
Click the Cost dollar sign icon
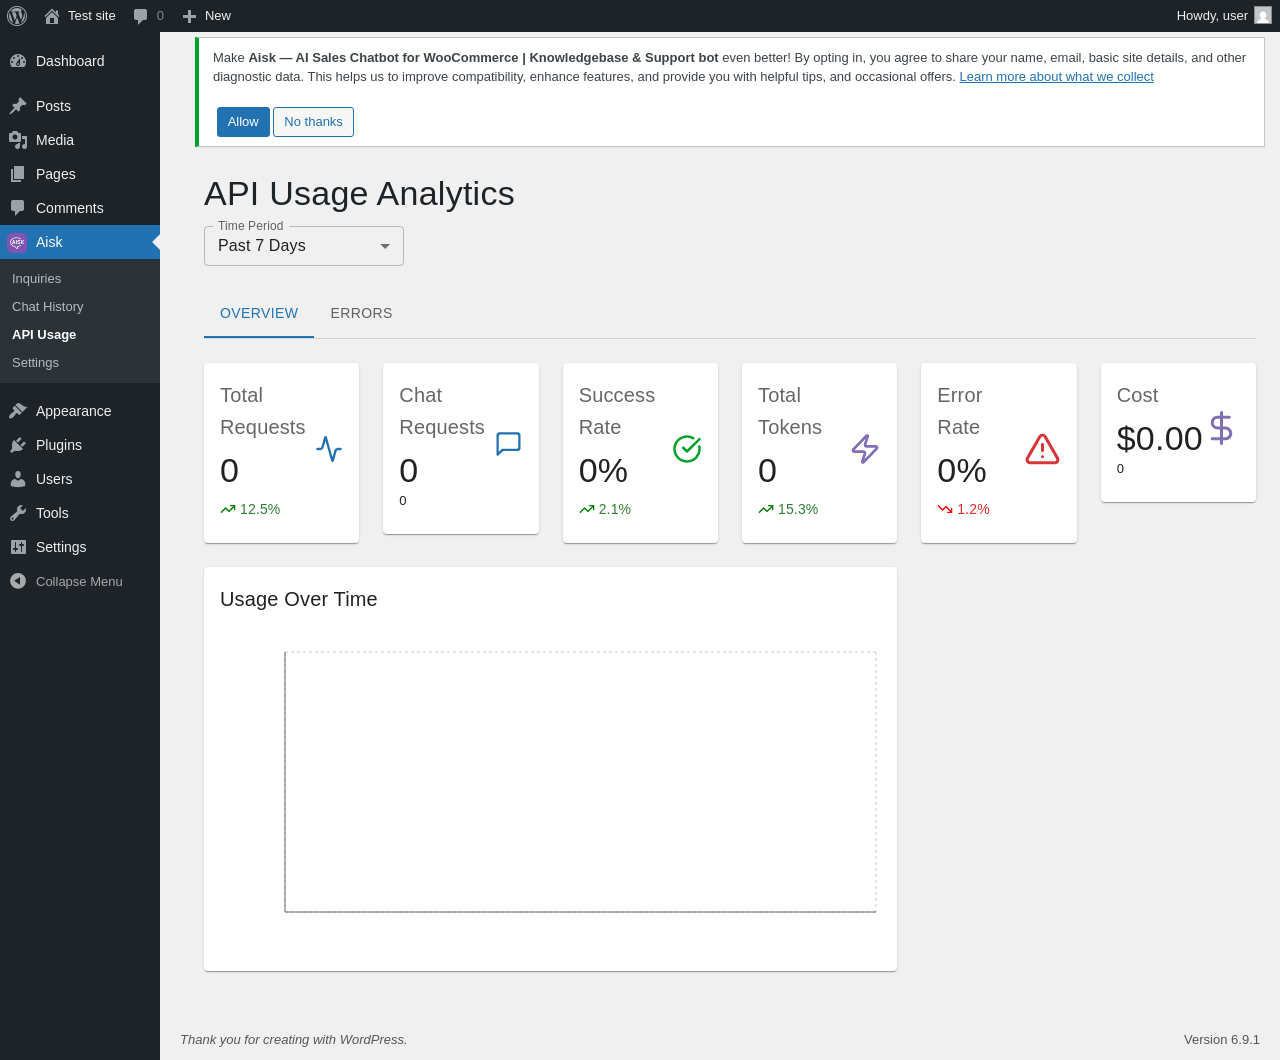click(x=1221, y=428)
